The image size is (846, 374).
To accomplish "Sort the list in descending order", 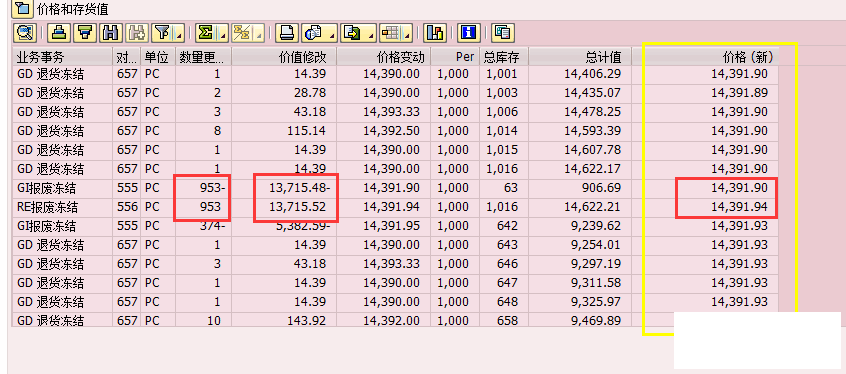I will (x=85, y=33).
